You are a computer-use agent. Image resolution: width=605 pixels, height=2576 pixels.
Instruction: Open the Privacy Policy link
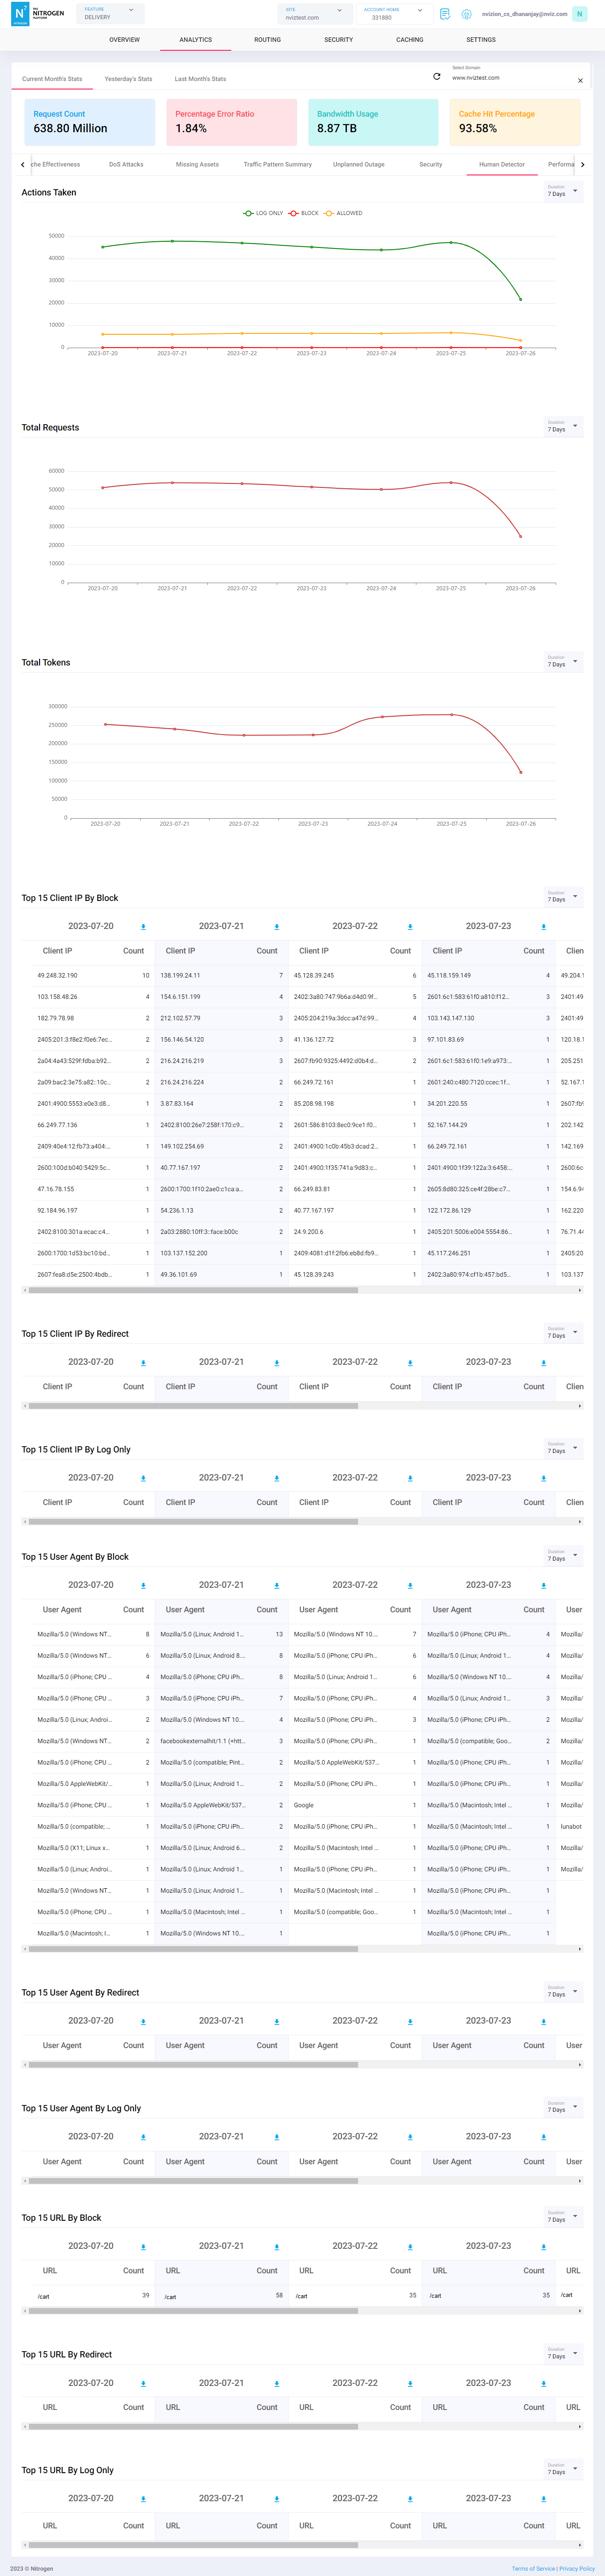coord(577,2569)
